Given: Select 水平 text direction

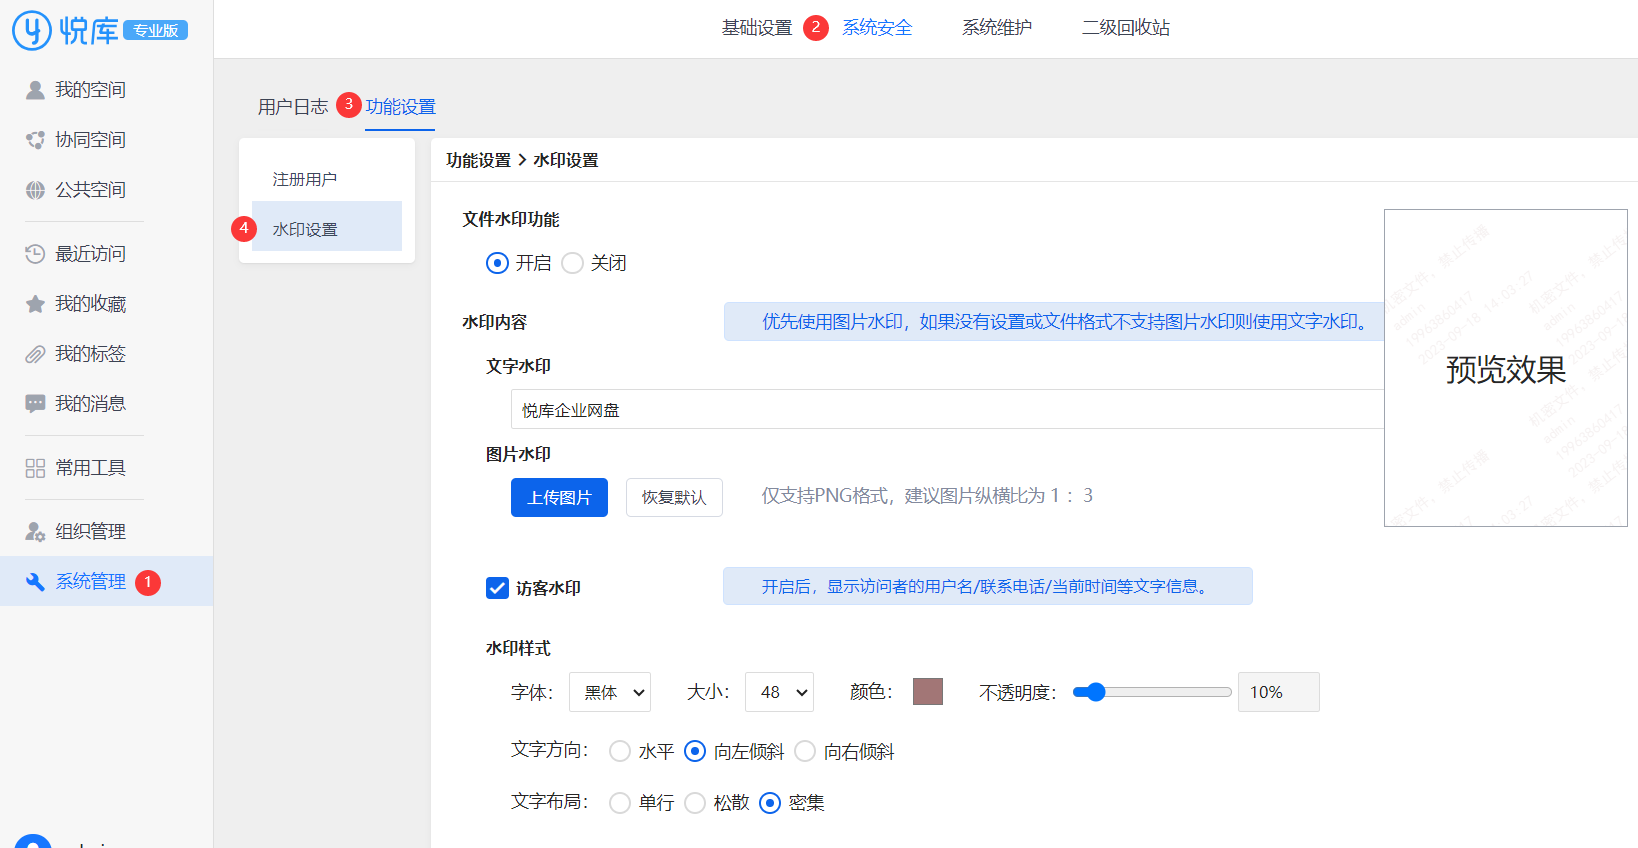Looking at the screenshot, I should [620, 751].
